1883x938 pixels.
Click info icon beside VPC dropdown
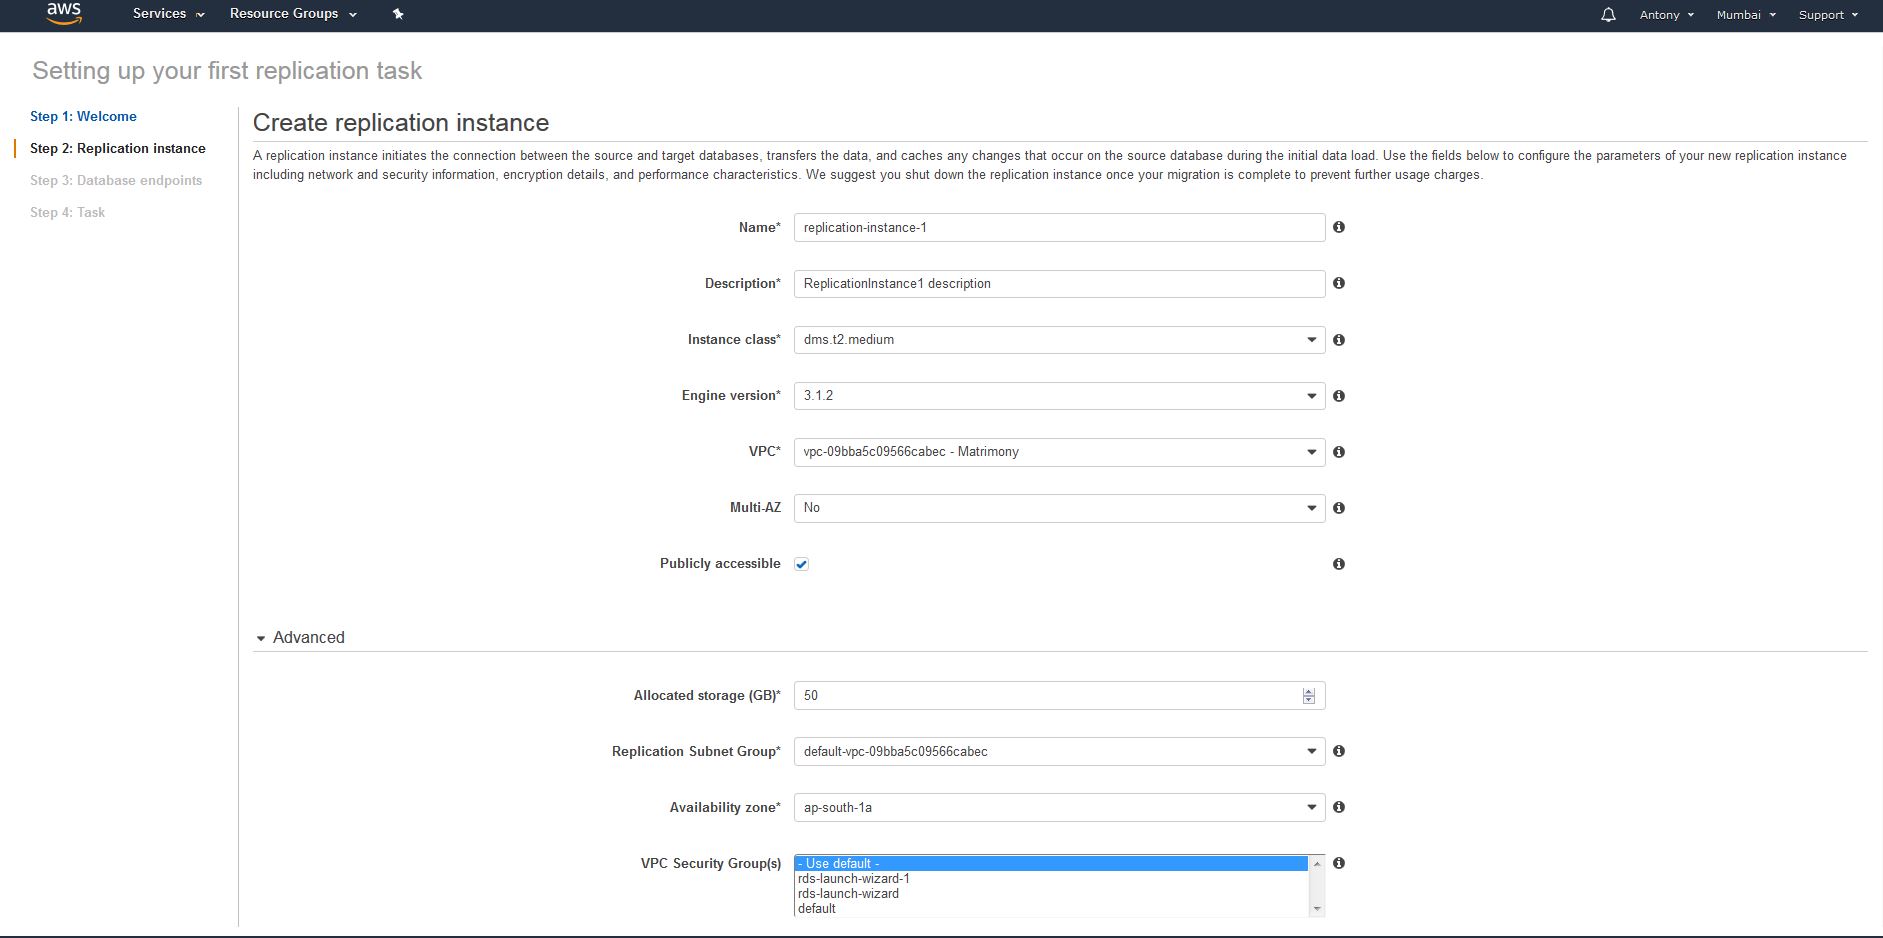point(1339,452)
